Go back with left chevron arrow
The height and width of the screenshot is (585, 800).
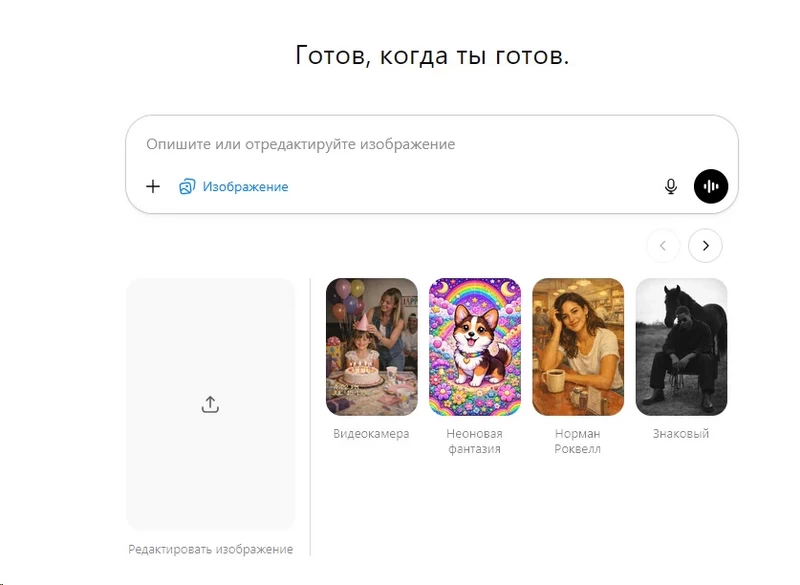point(663,246)
